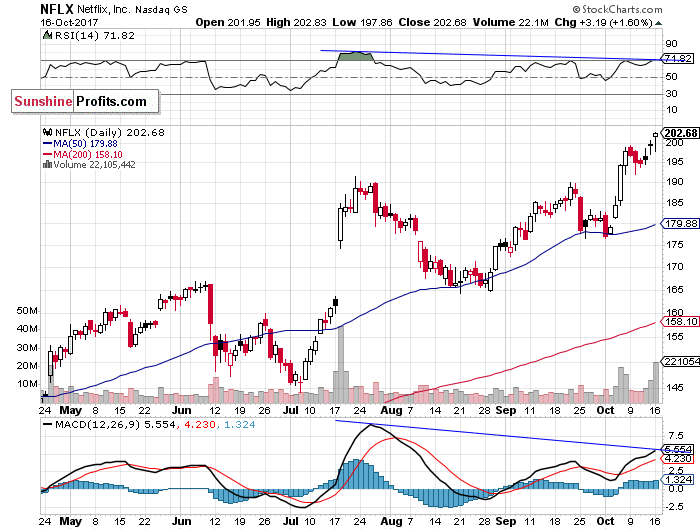The image size is (700, 530).
Task: Click the tall gray volume spike near July 17
Action: (342, 364)
